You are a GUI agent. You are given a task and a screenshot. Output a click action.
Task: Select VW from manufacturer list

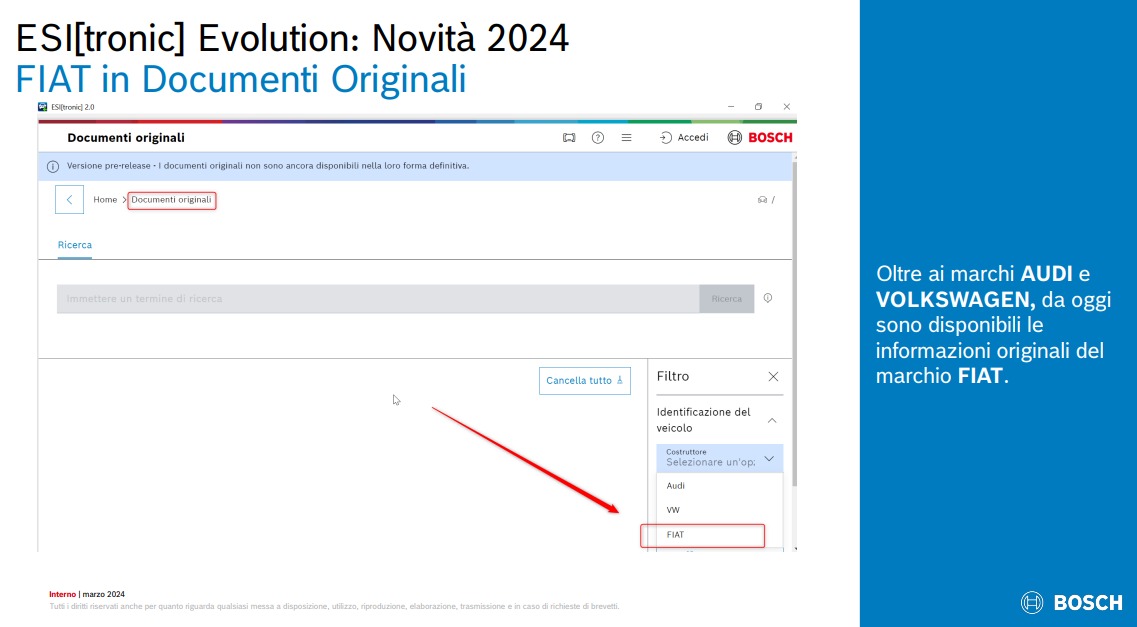coord(720,510)
